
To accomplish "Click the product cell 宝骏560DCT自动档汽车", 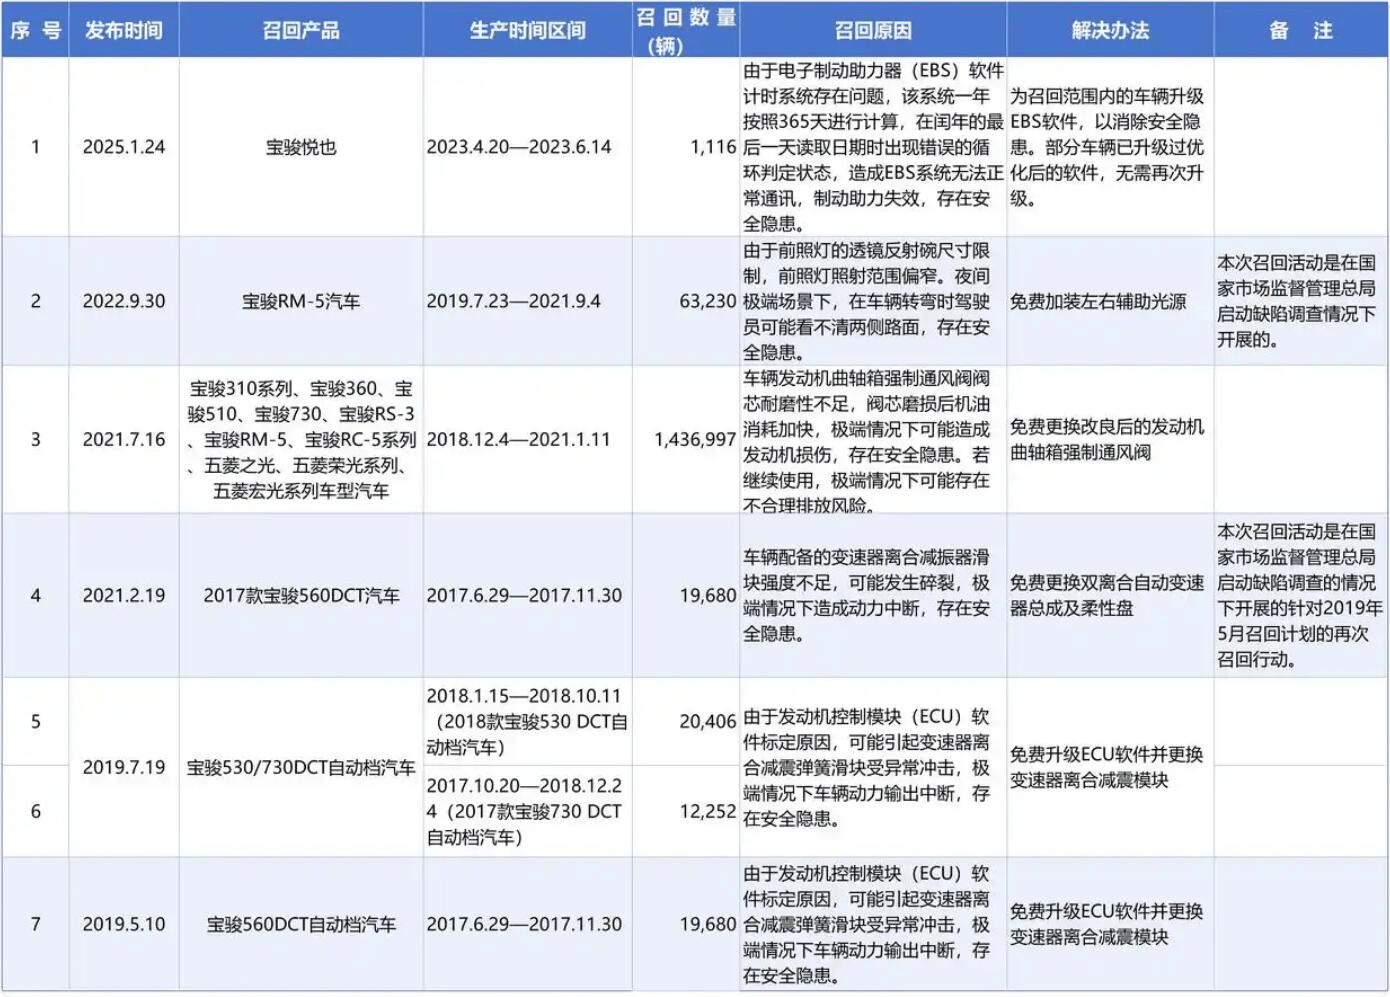I will pyautogui.click(x=301, y=924).
